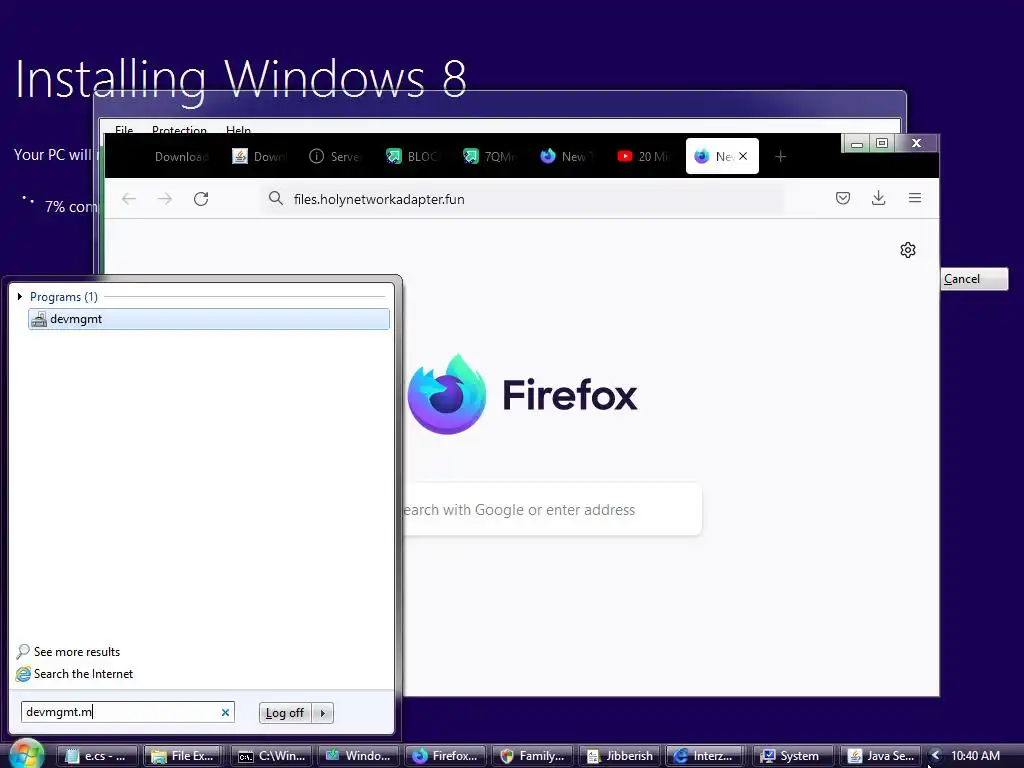This screenshot has height=768, width=1024.
Task: Switch to the inactive New Tab
Action: click(567, 157)
